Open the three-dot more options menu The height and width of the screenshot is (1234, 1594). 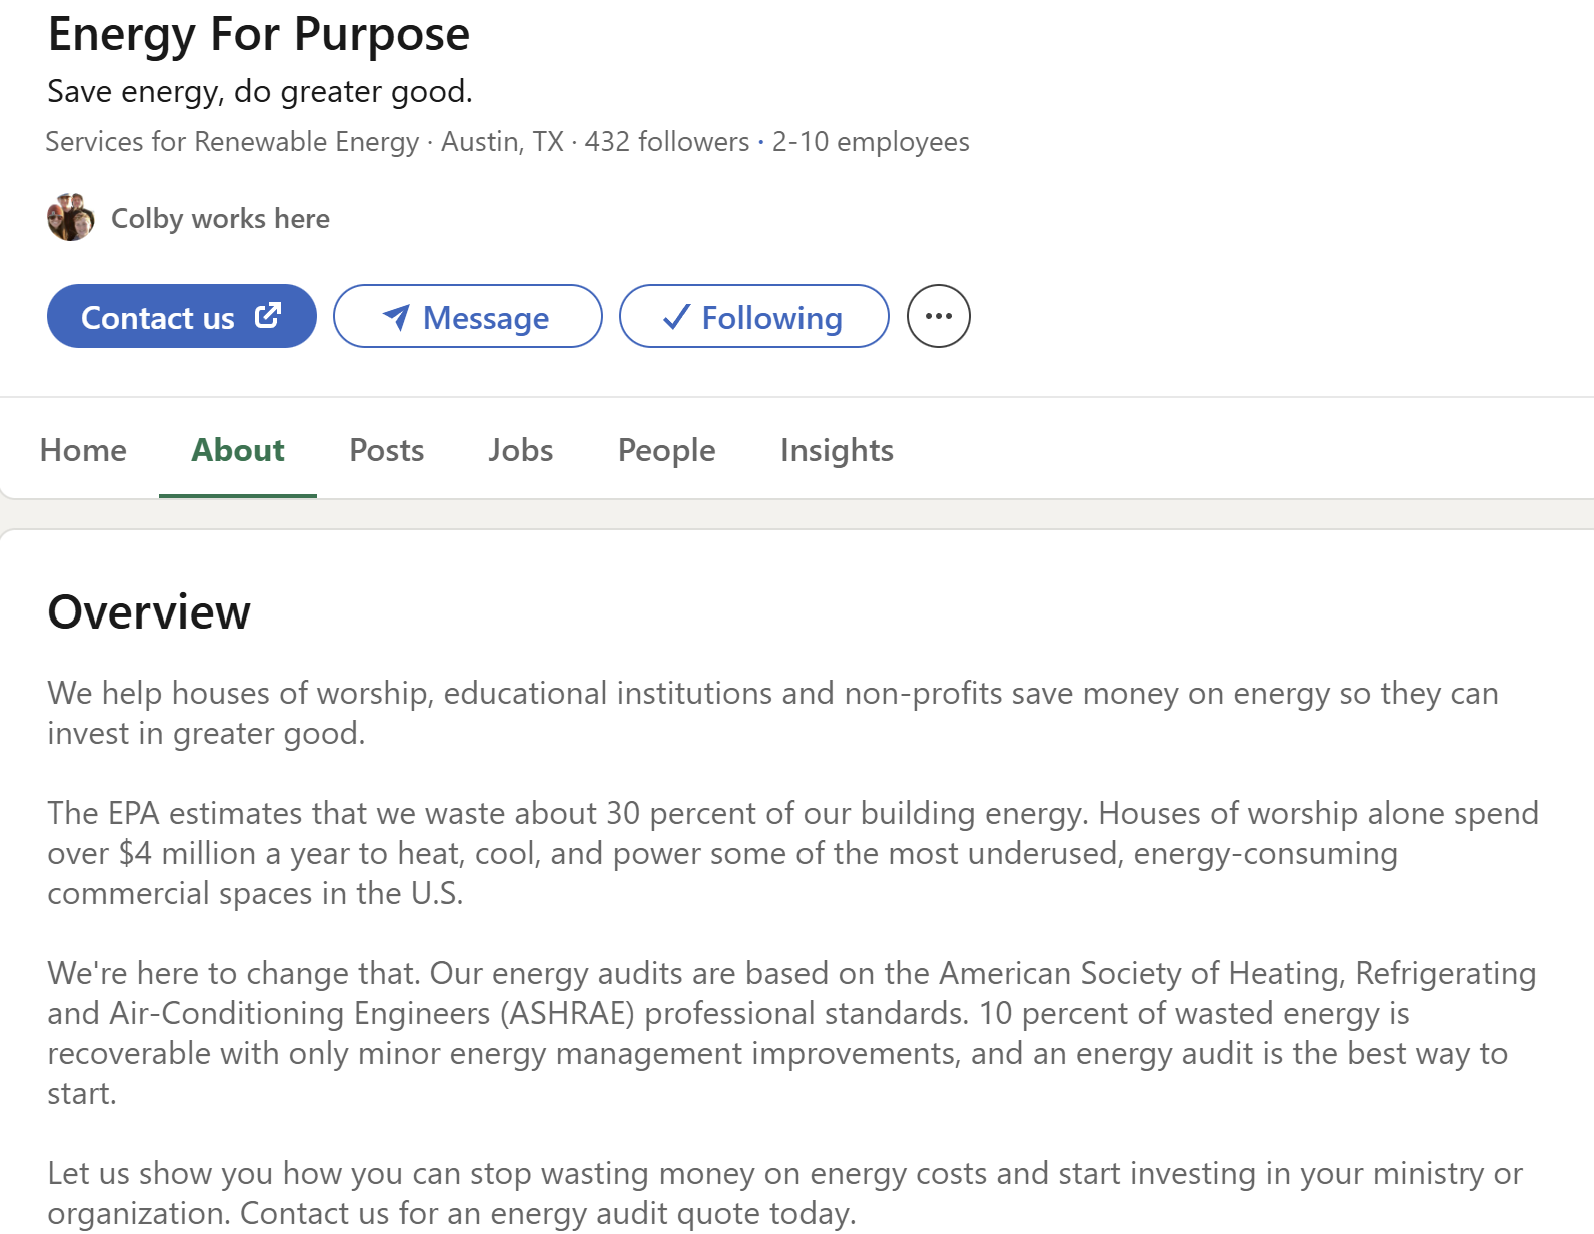click(x=938, y=316)
